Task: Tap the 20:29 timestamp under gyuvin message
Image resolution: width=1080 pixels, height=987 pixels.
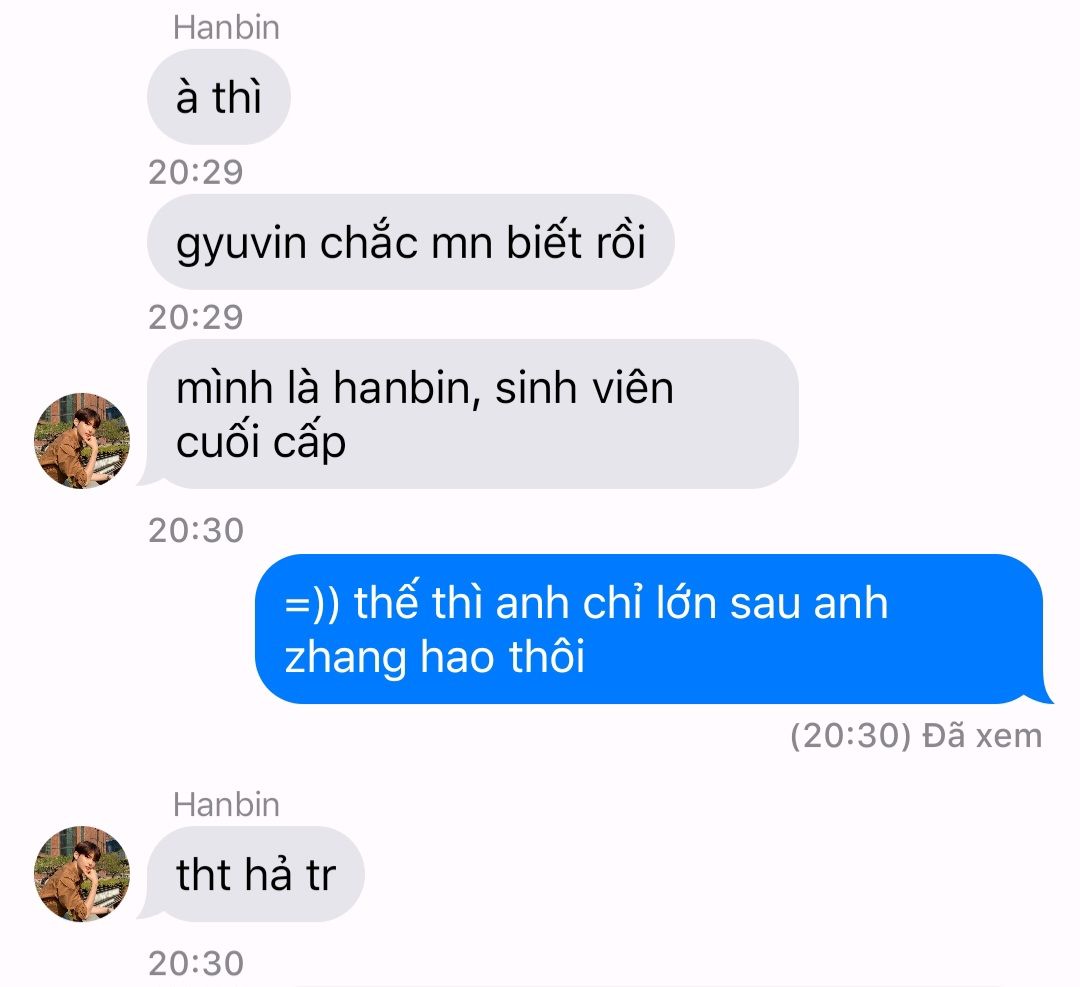Action: tap(196, 318)
